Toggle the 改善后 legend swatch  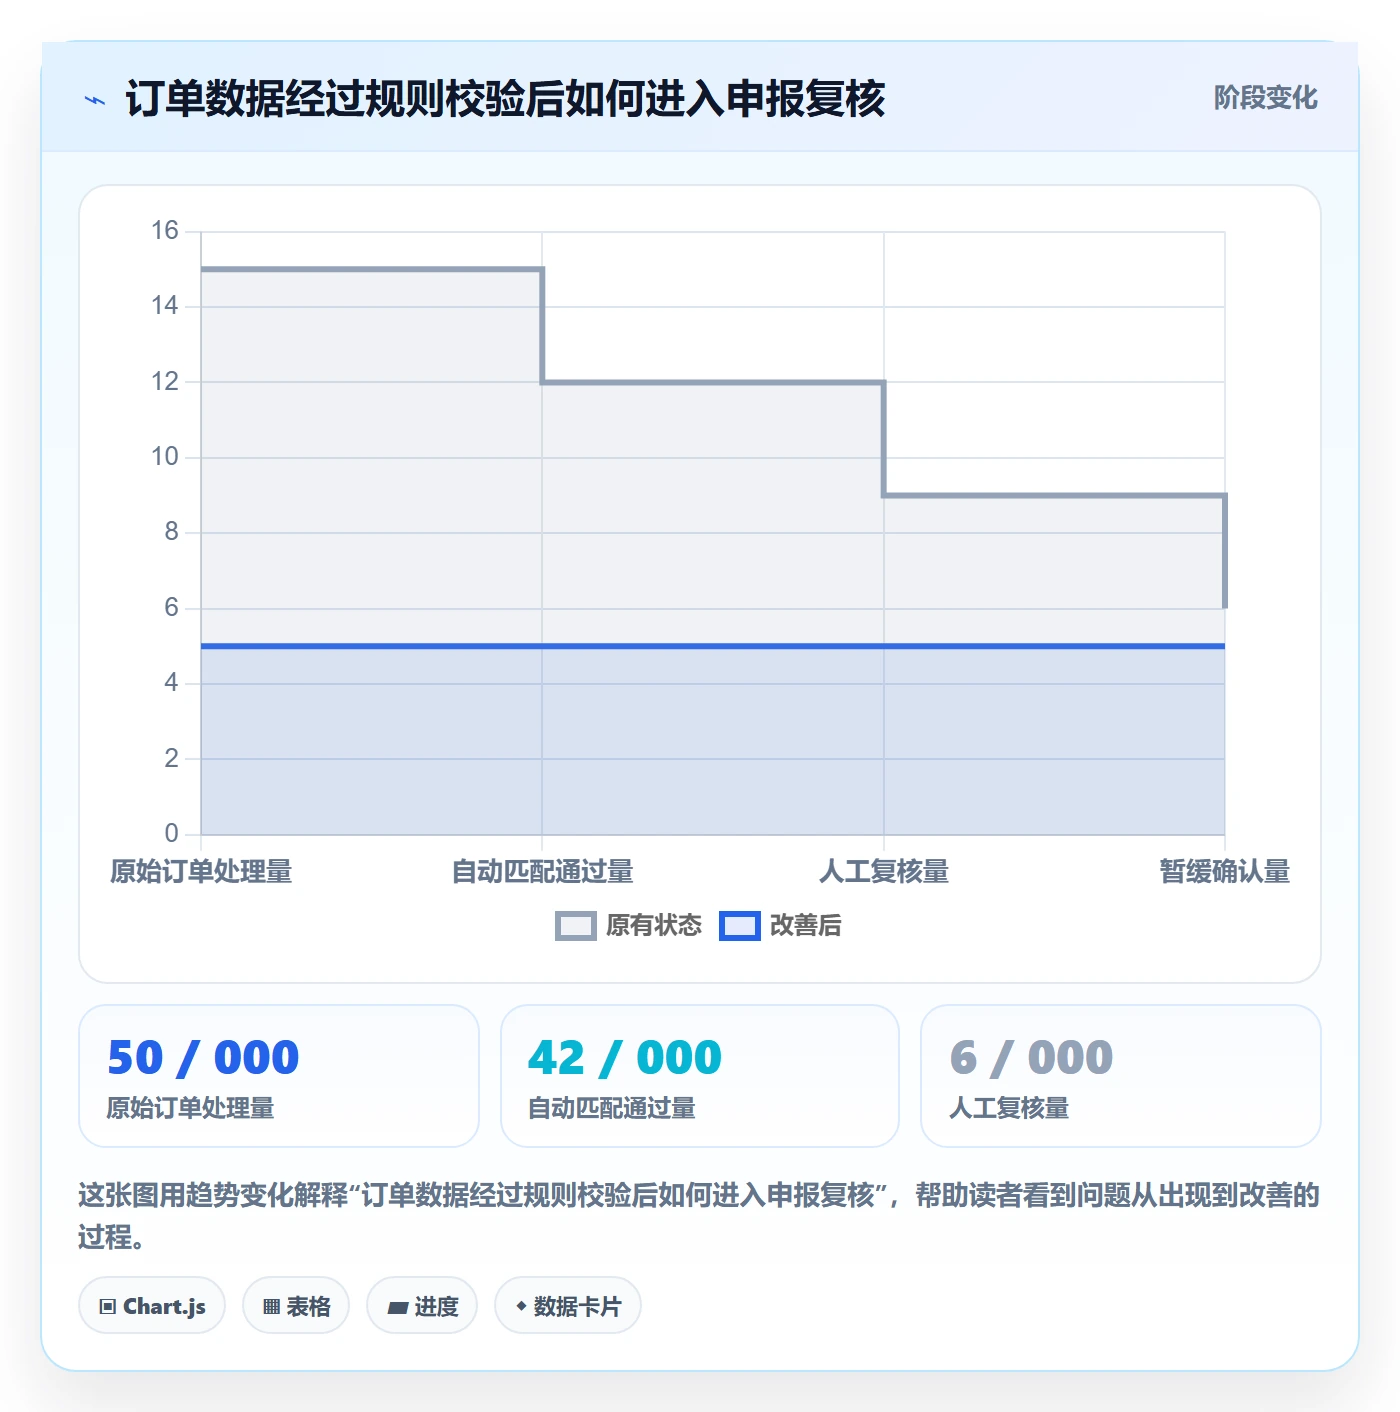click(740, 926)
